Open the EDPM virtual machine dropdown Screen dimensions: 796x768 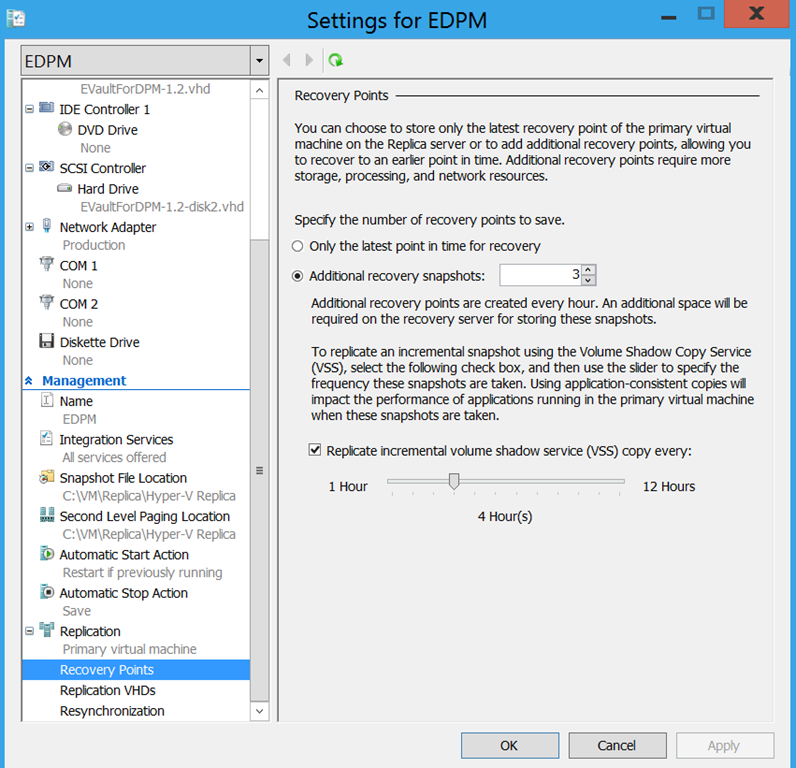[x=259, y=61]
